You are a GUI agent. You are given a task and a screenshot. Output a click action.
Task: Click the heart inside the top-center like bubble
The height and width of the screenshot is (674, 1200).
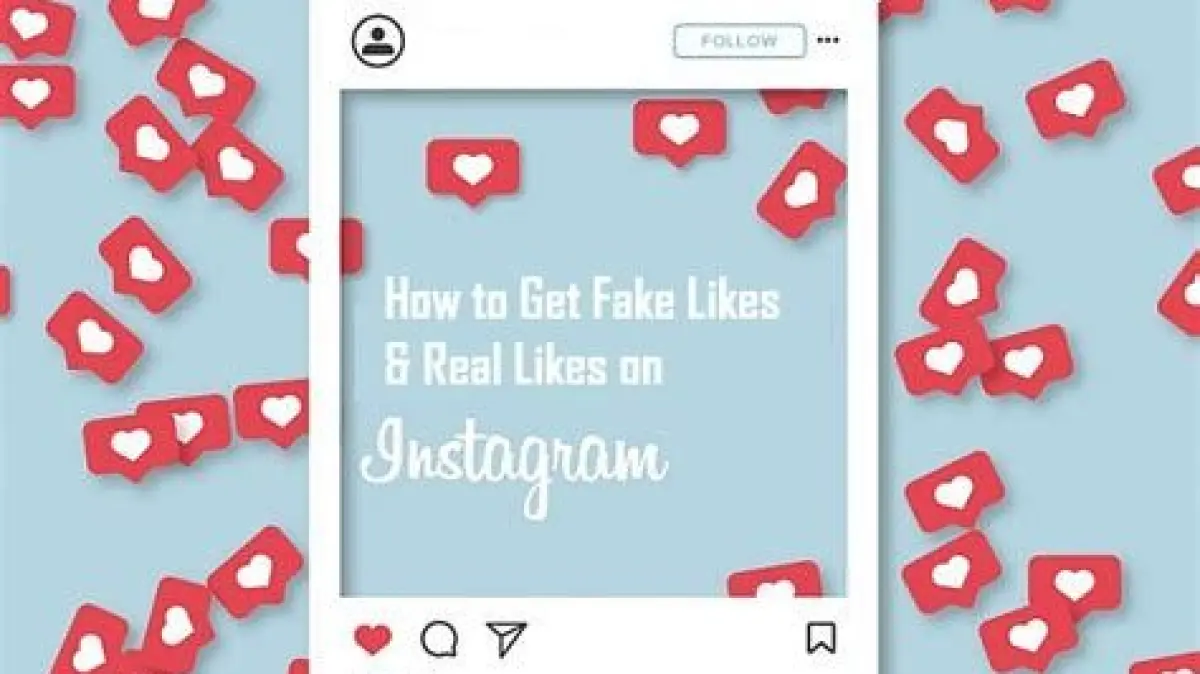(680, 128)
